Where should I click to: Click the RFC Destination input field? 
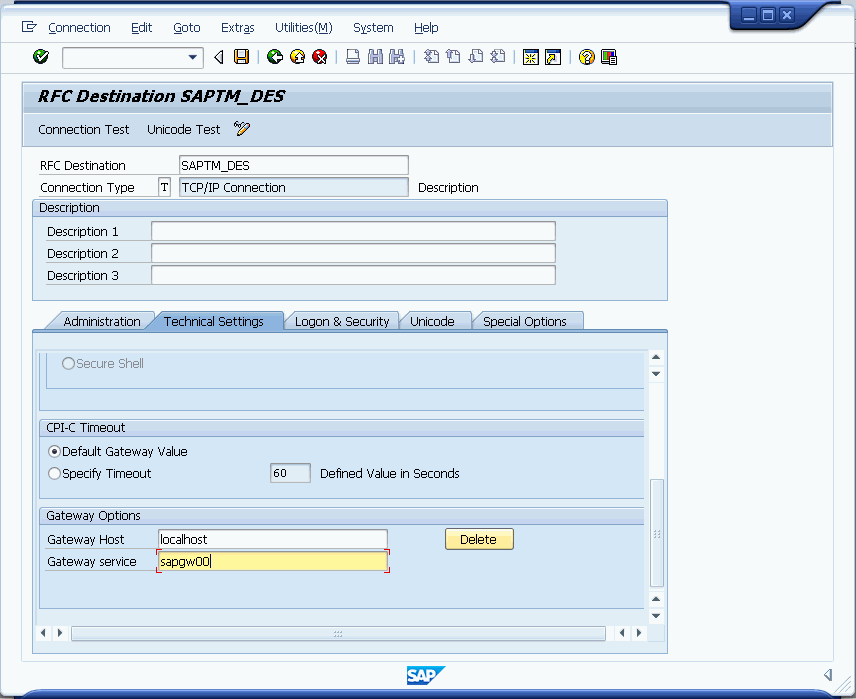pyautogui.click(x=294, y=165)
